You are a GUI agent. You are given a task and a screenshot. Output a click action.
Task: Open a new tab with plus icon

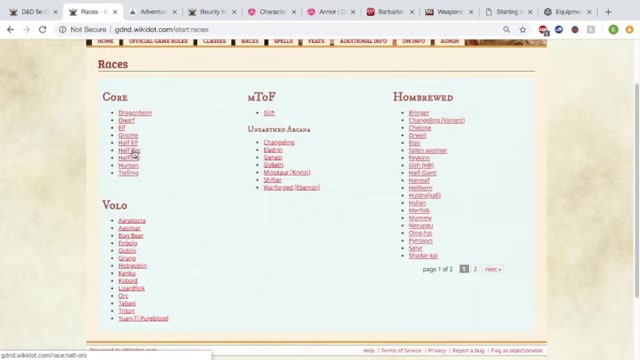pyautogui.click(x=608, y=12)
